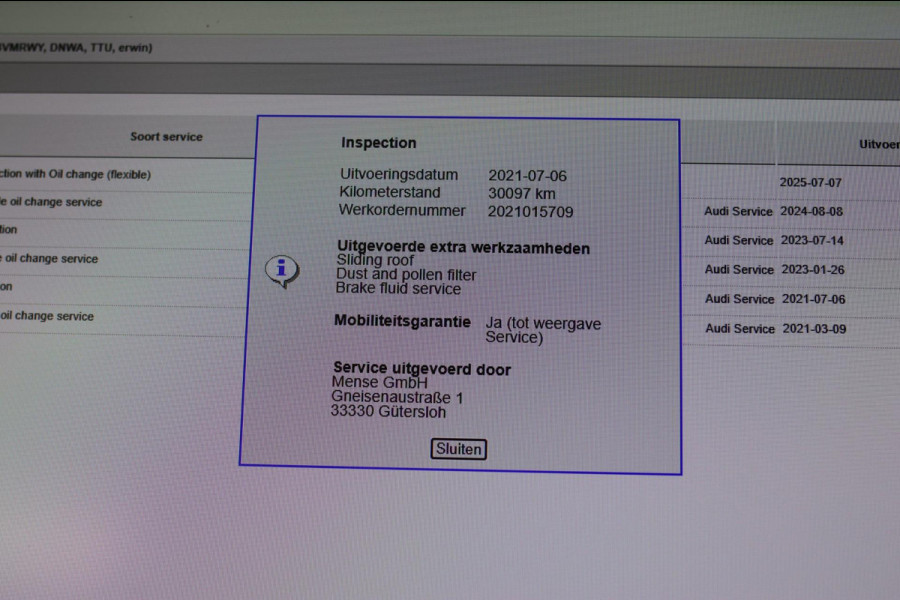Select the Mense GmbH dealer name
Screen dimensions: 900x600
click(x=379, y=383)
